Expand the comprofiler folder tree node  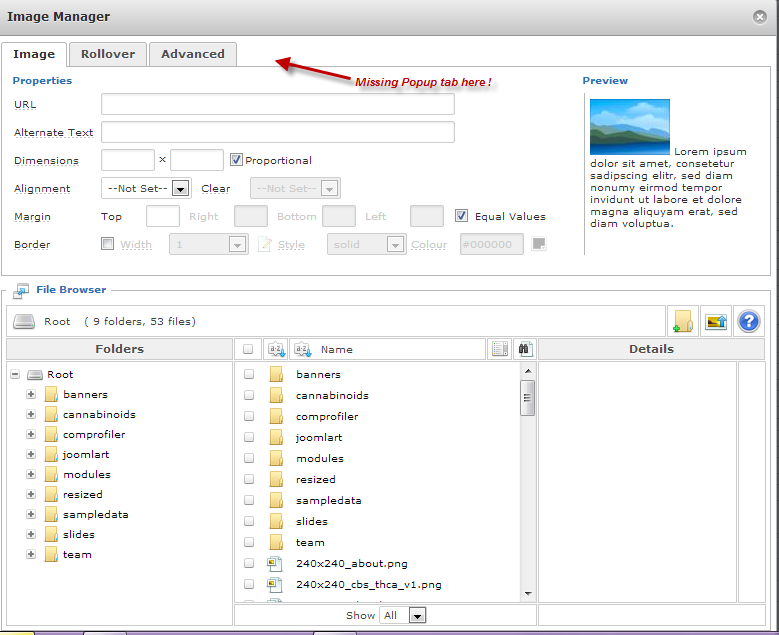click(x=31, y=434)
